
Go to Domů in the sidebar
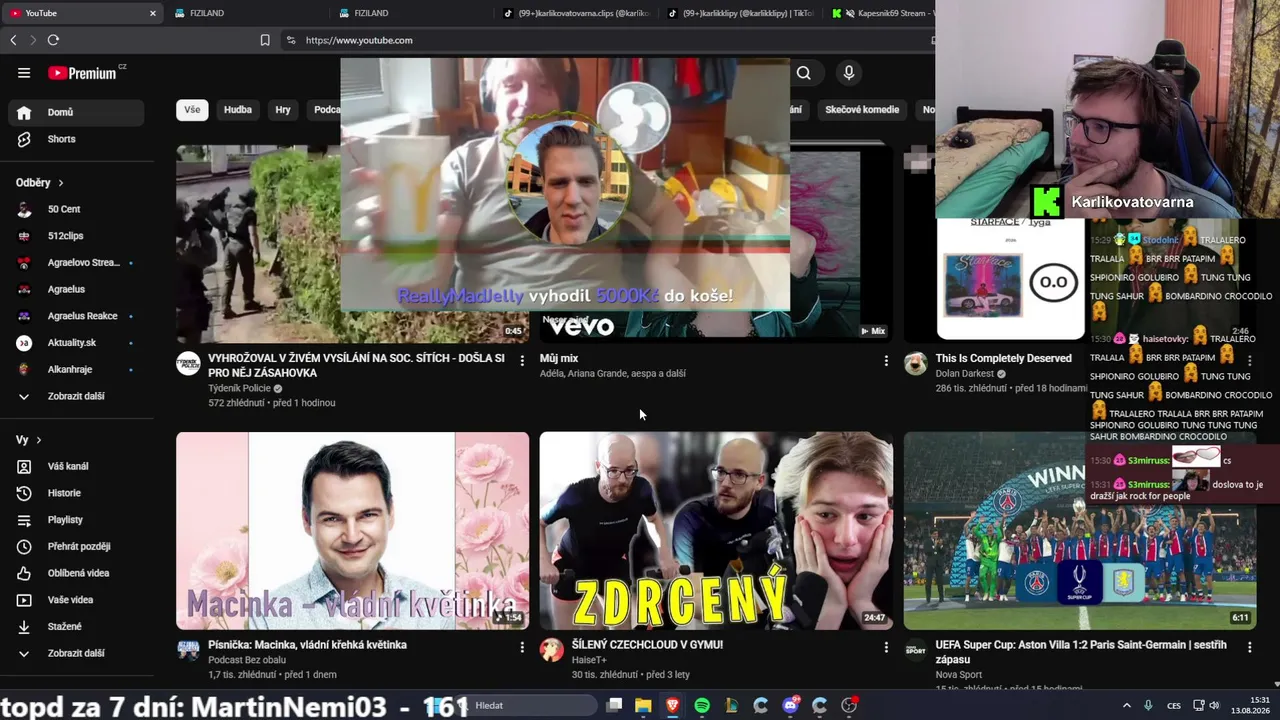[x=76, y=112]
